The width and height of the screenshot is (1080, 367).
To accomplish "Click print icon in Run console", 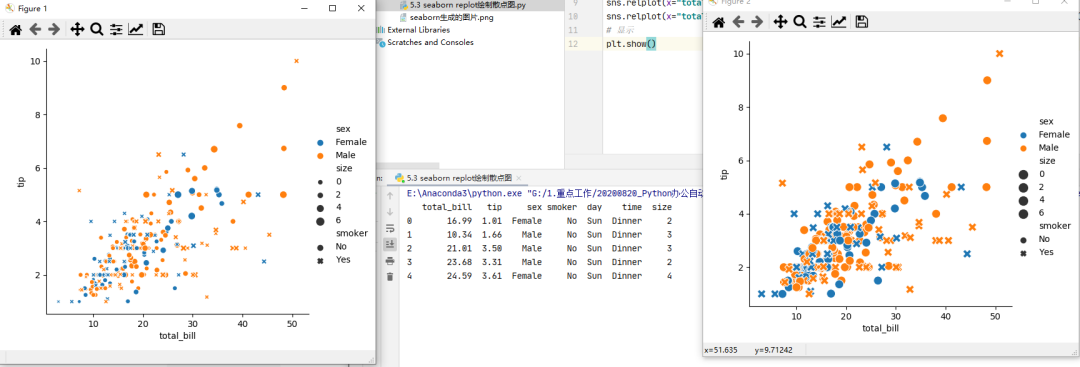I will (x=390, y=260).
